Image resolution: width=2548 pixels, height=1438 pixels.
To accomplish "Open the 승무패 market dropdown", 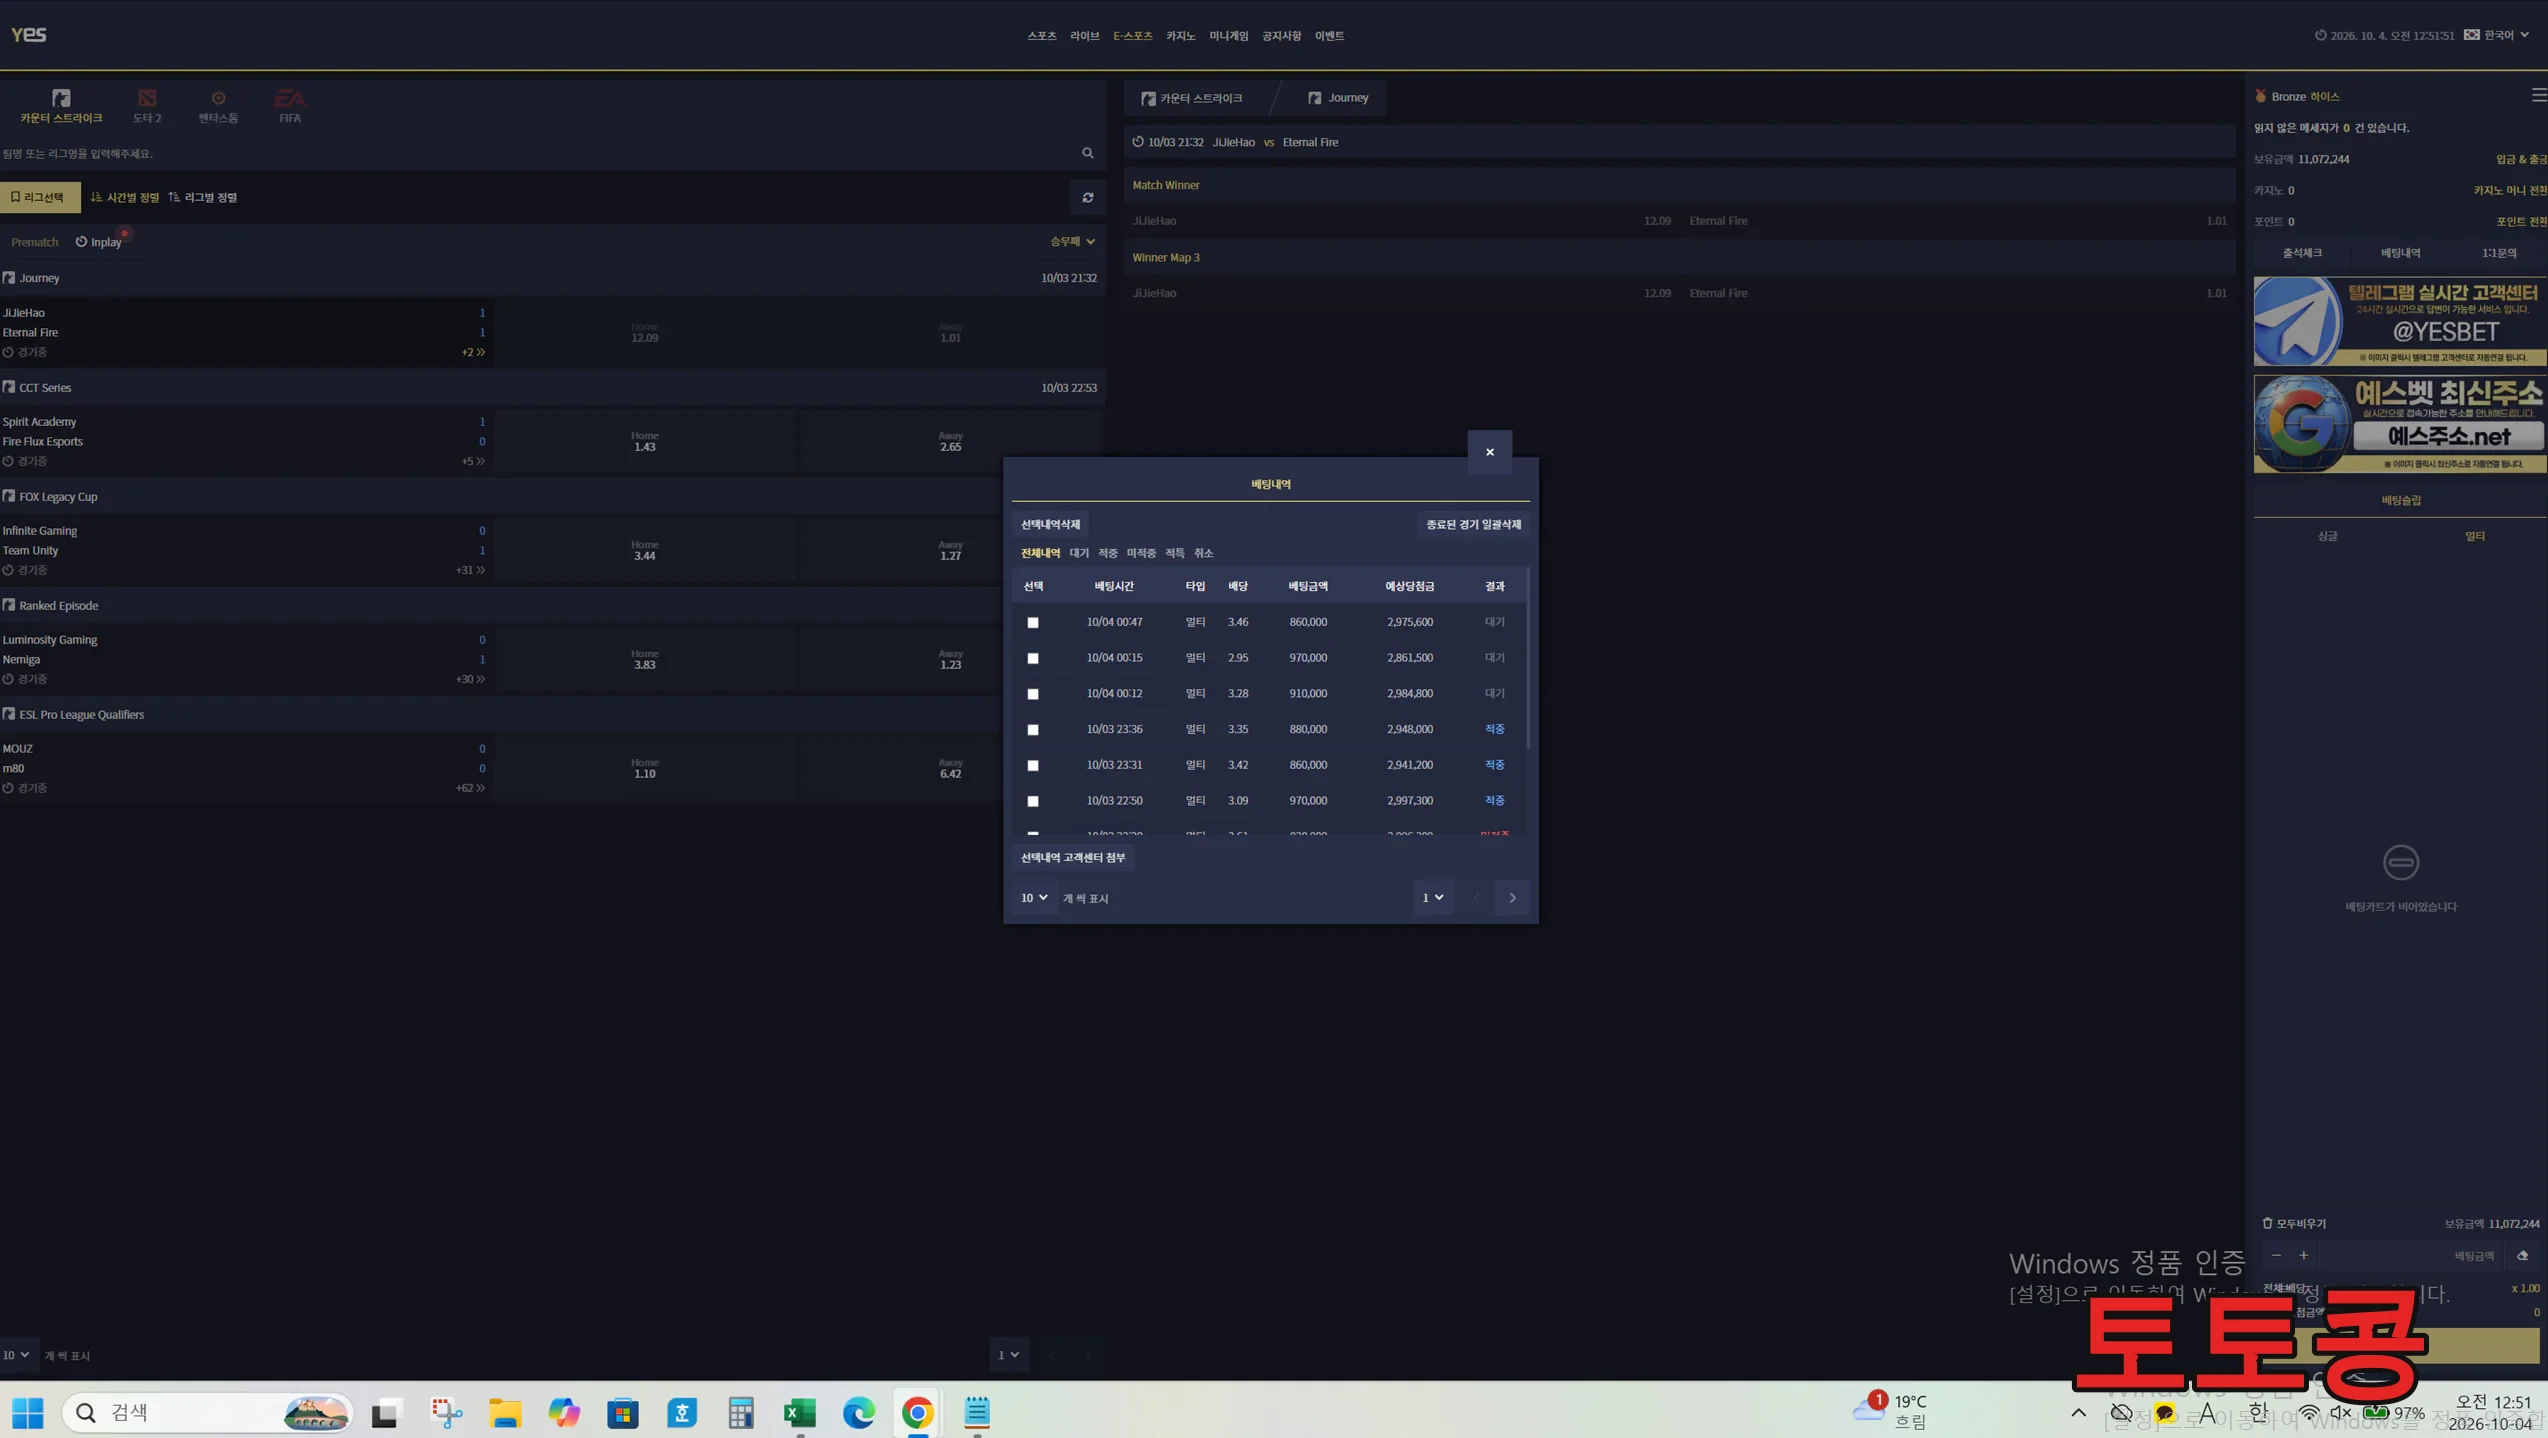I will (1072, 241).
